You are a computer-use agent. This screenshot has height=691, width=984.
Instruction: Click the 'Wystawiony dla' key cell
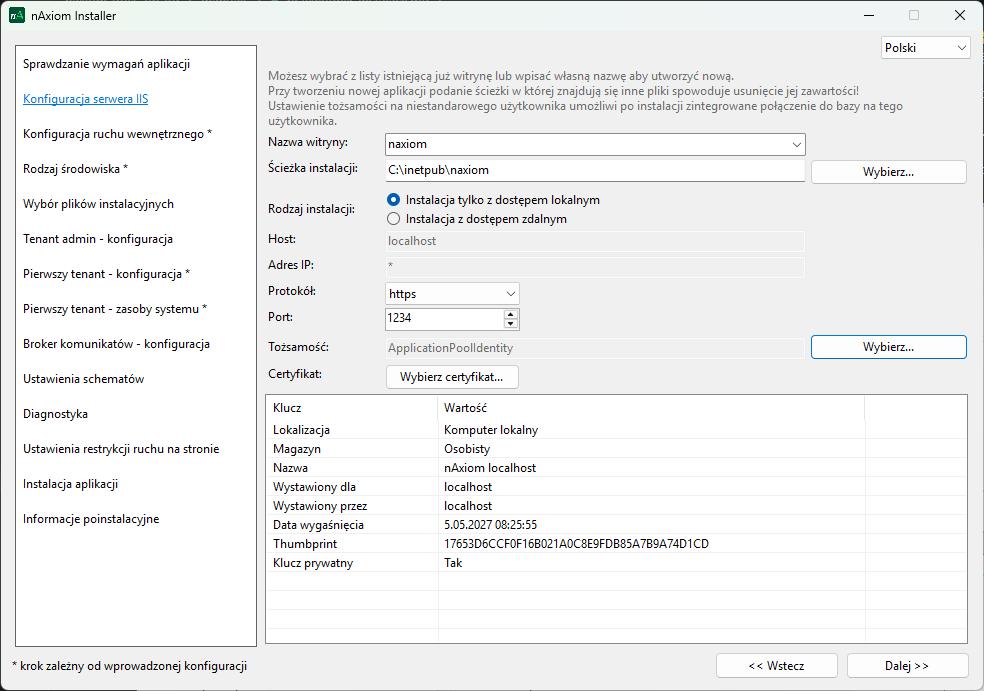314,487
